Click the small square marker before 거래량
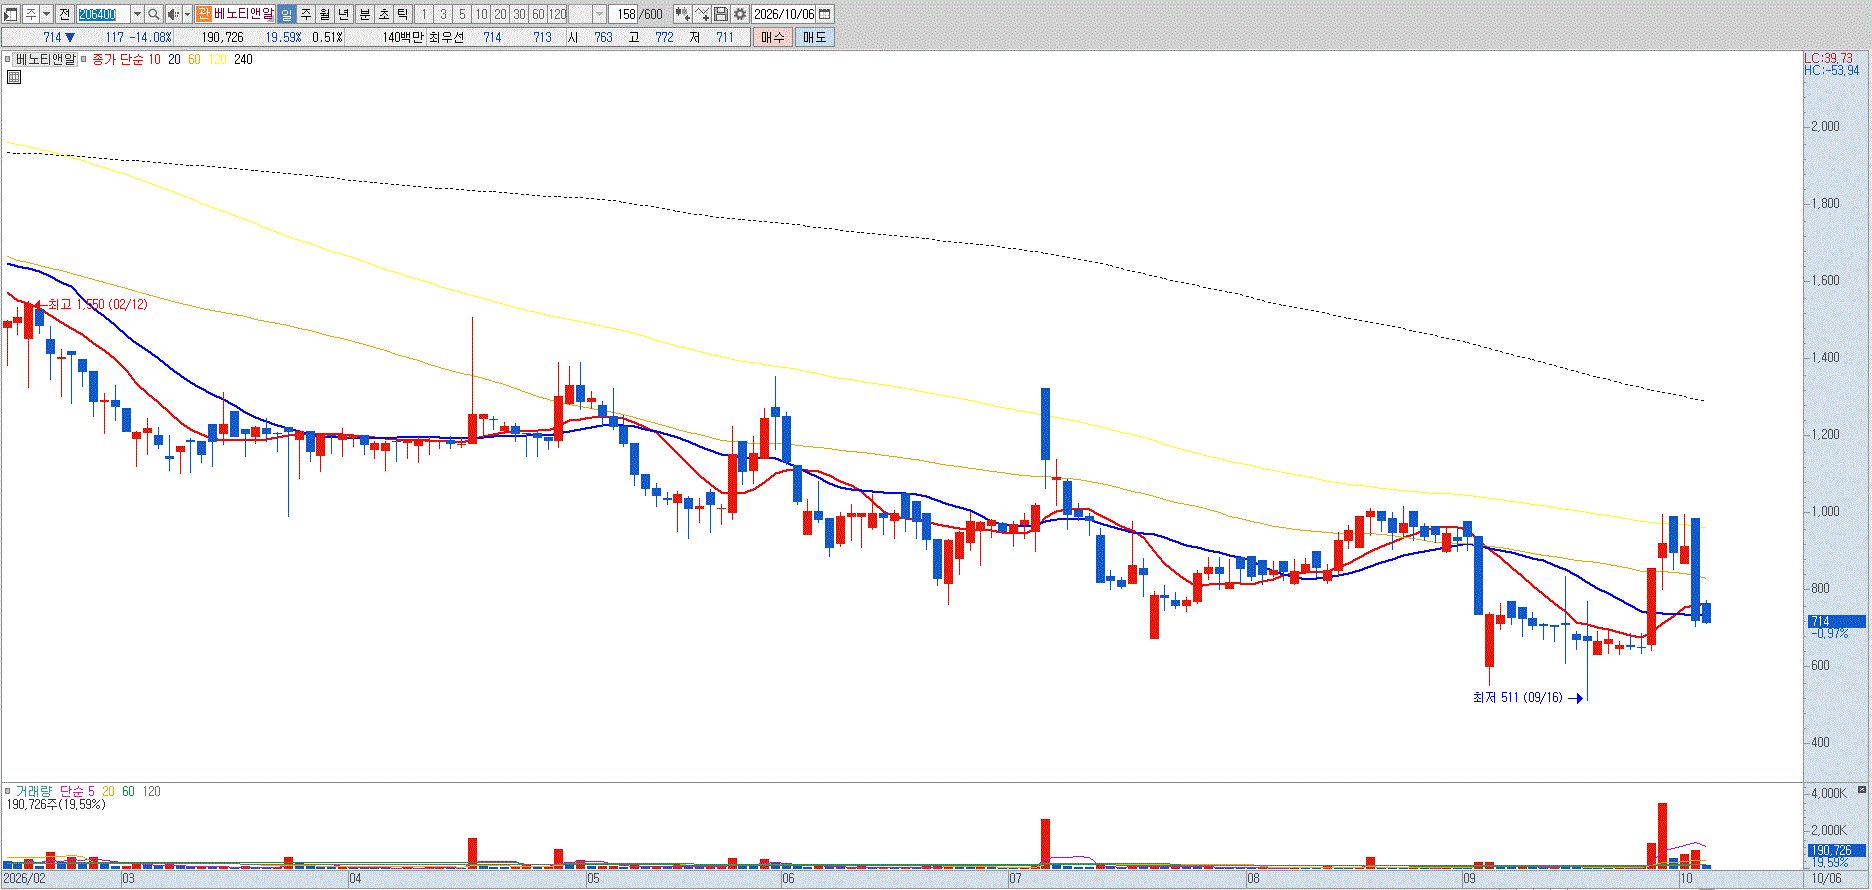This screenshot has height=890, width=1872. point(8,791)
